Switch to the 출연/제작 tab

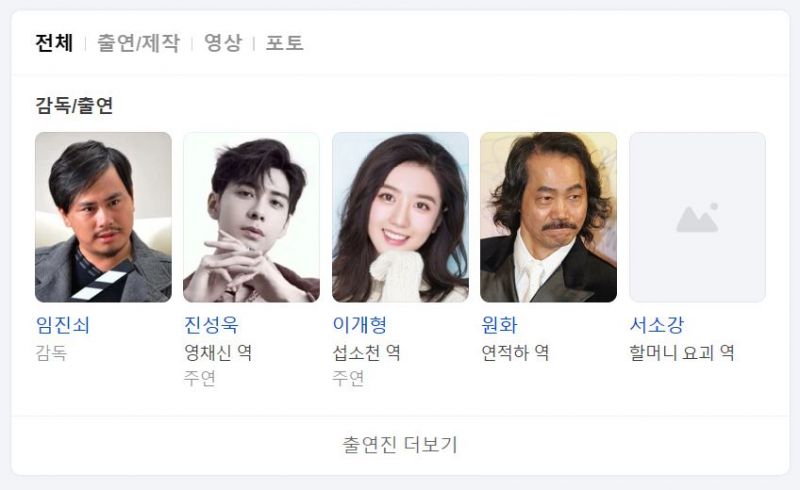pos(138,43)
